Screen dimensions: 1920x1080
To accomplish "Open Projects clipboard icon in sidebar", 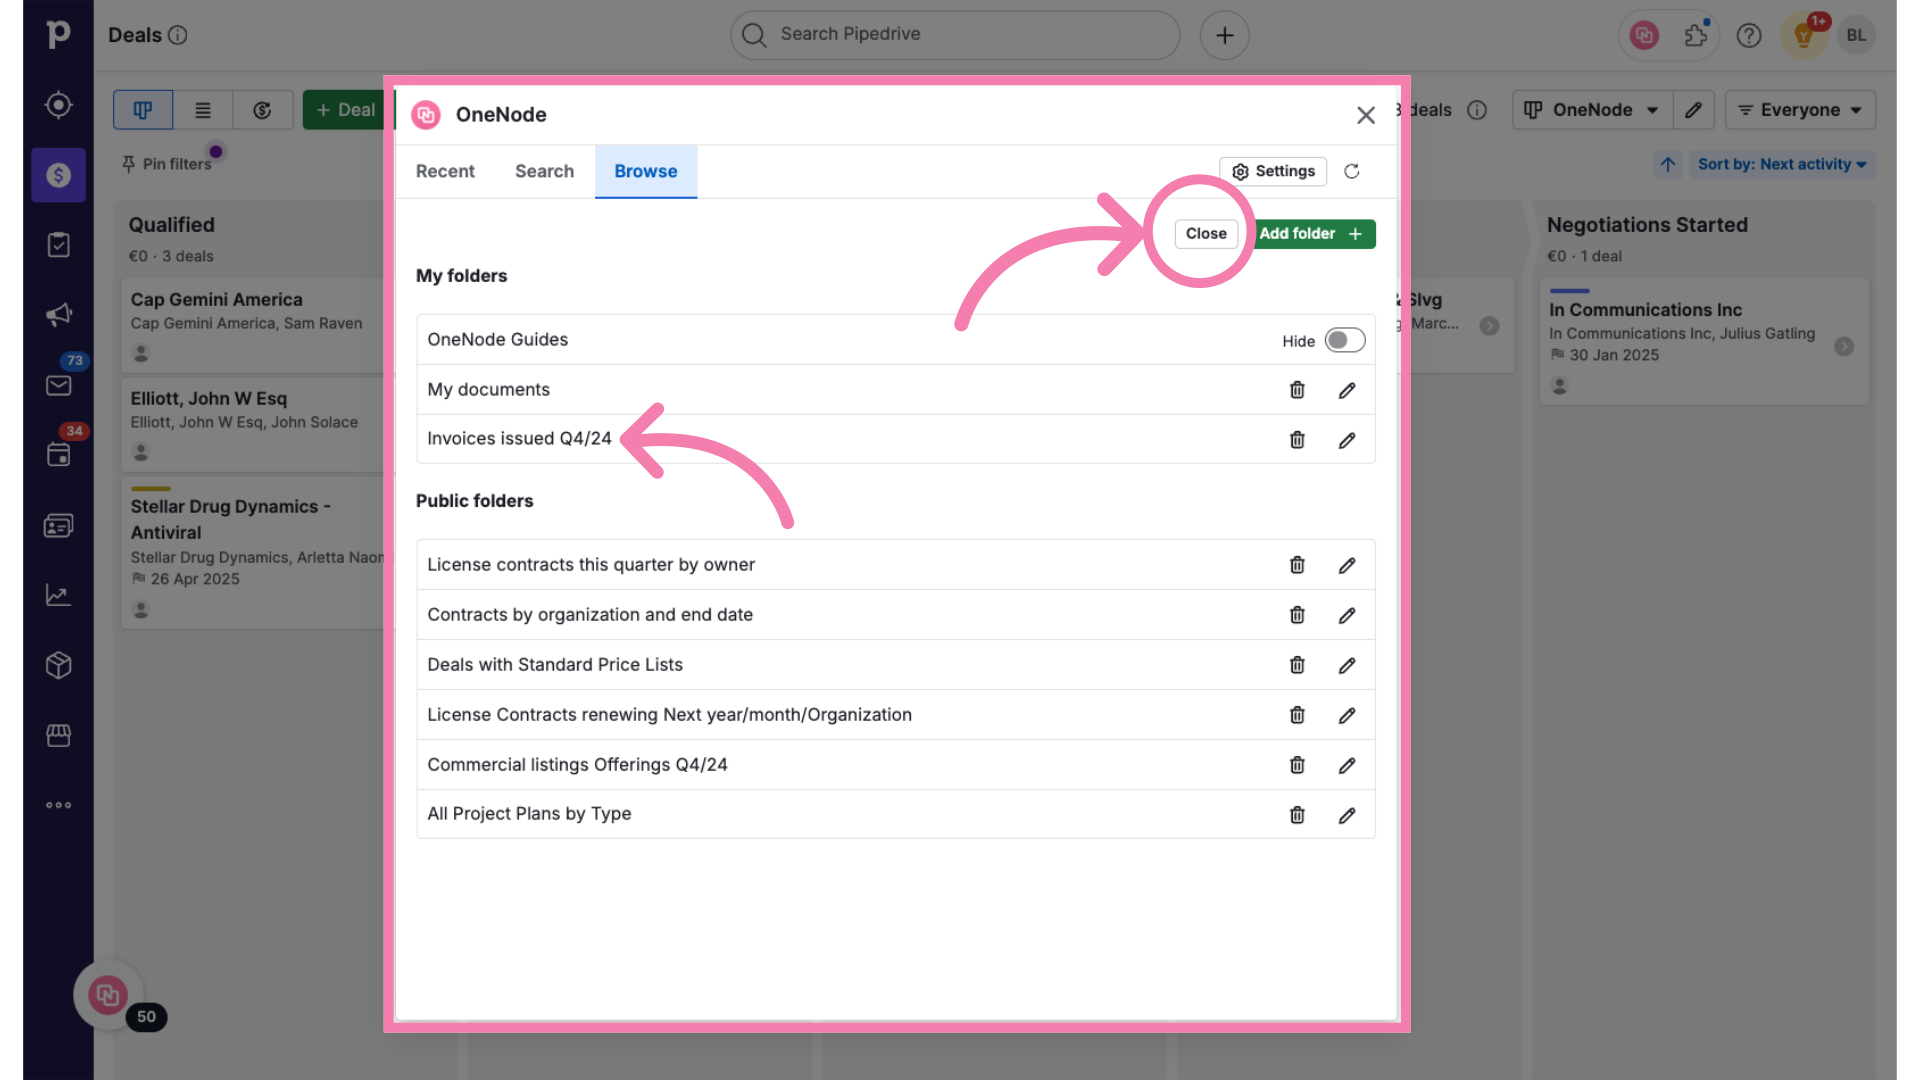I will 58,245.
